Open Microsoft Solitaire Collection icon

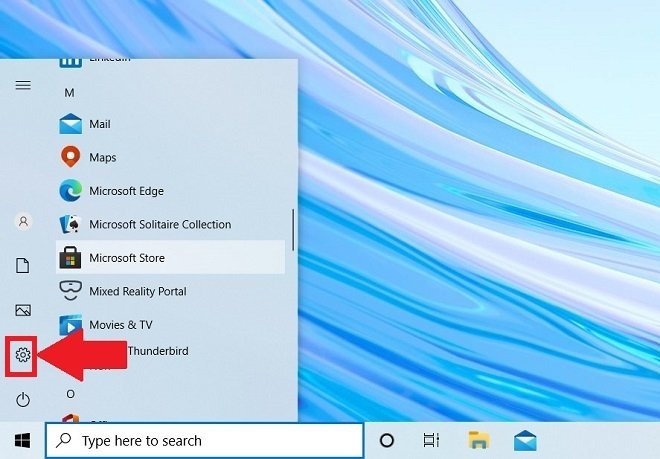[x=70, y=224]
